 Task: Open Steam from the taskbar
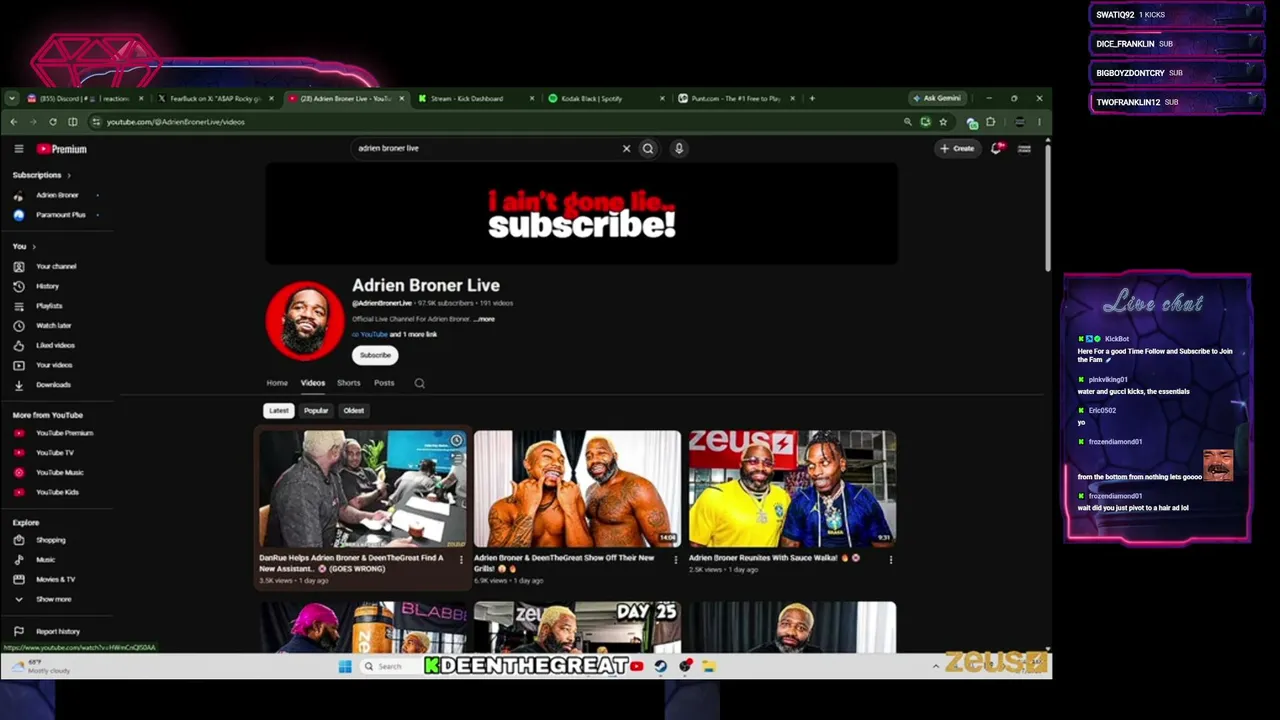pyautogui.click(x=661, y=666)
